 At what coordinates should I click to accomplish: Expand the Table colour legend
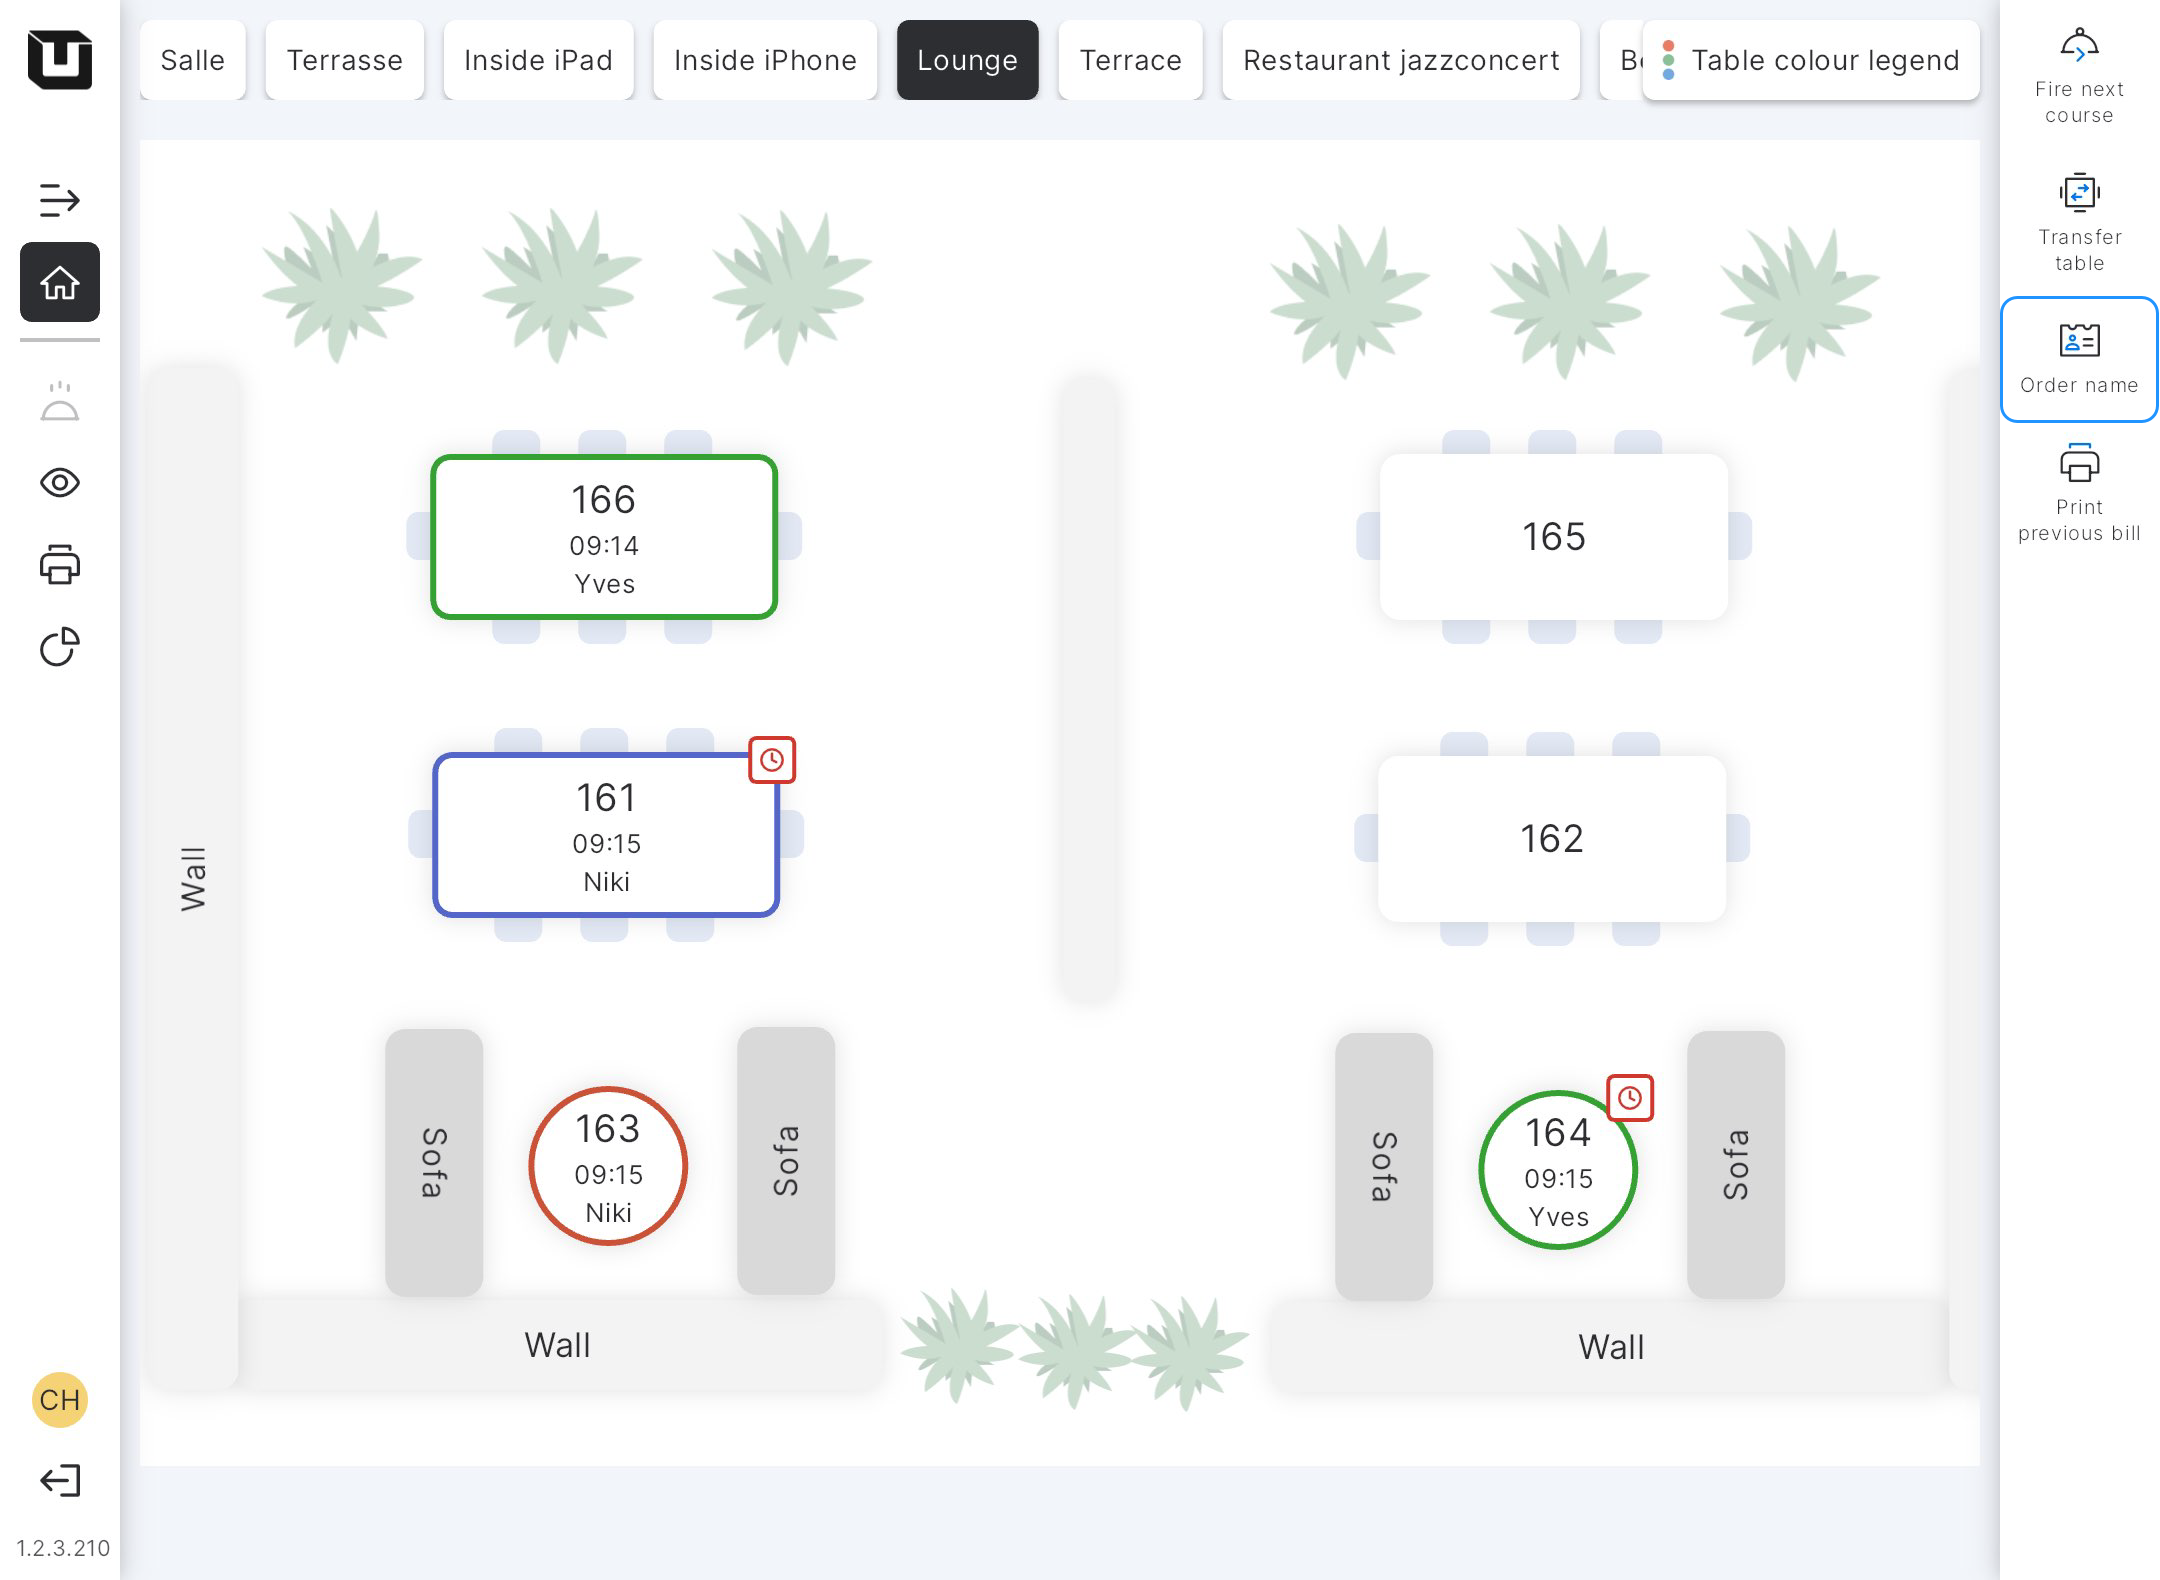[1810, 60]
